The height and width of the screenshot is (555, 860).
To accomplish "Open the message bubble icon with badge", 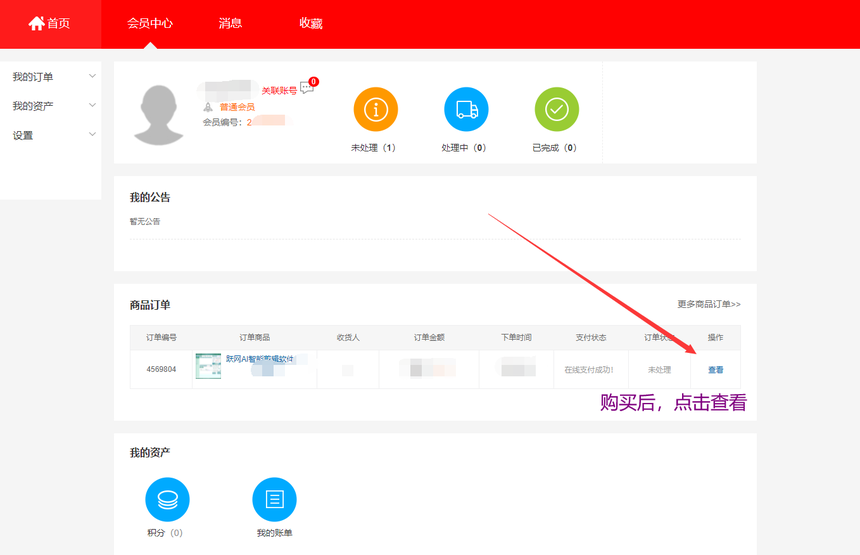I will (307, 88).
